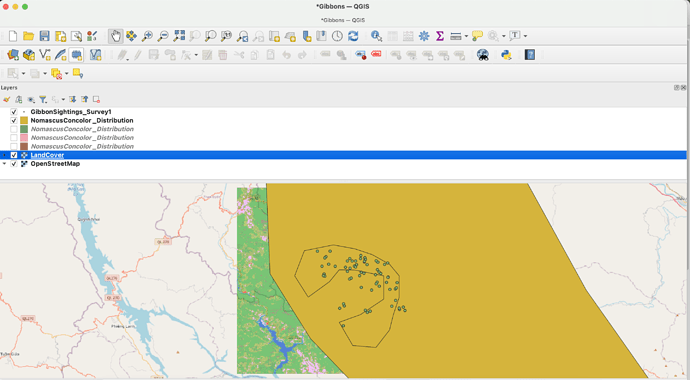Activate the Identify Features tool
The width and height of the screenshot is (690, 380).
(x=376, y=36)
